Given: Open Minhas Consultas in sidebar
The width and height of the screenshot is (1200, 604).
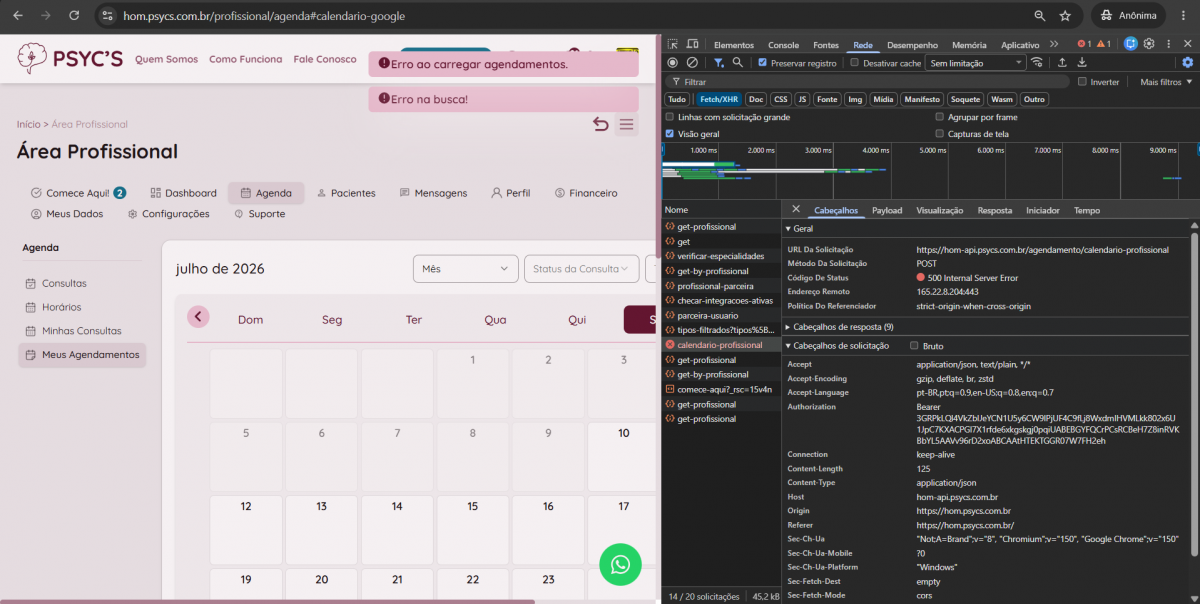Looking at the screenshot, I should [x=81, y=331].
